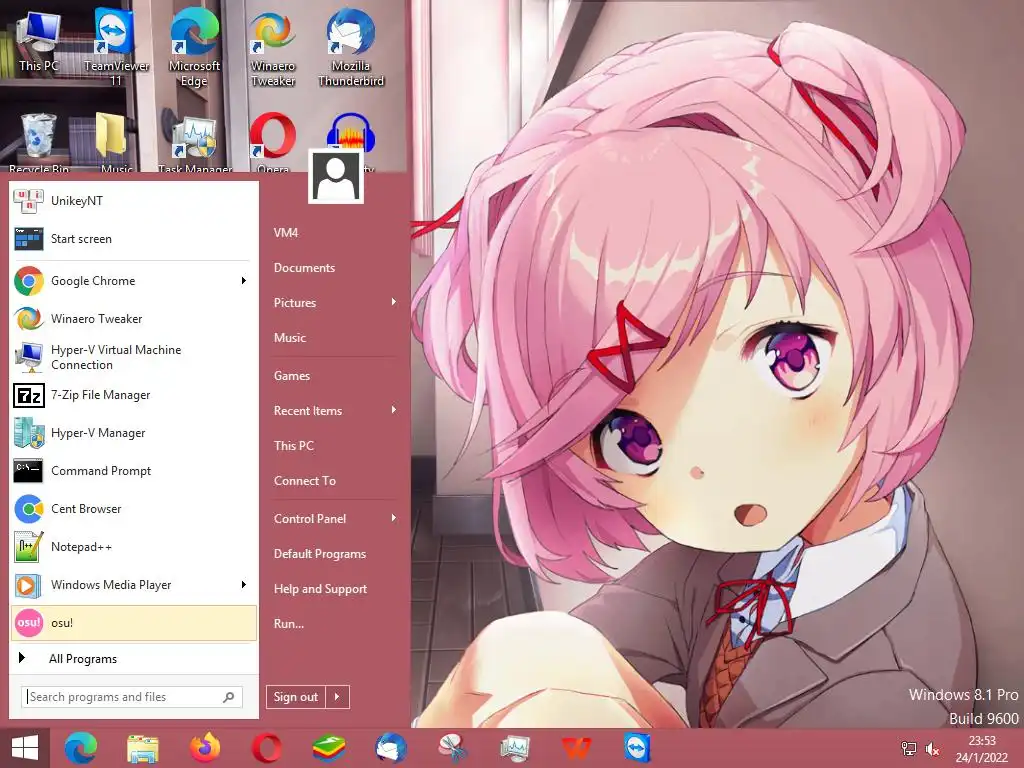Image resolution: width=1024 pixels, height=768 pixels.
Task: Expand Control Panel submenu arrow
Action: tap(394, 518)
